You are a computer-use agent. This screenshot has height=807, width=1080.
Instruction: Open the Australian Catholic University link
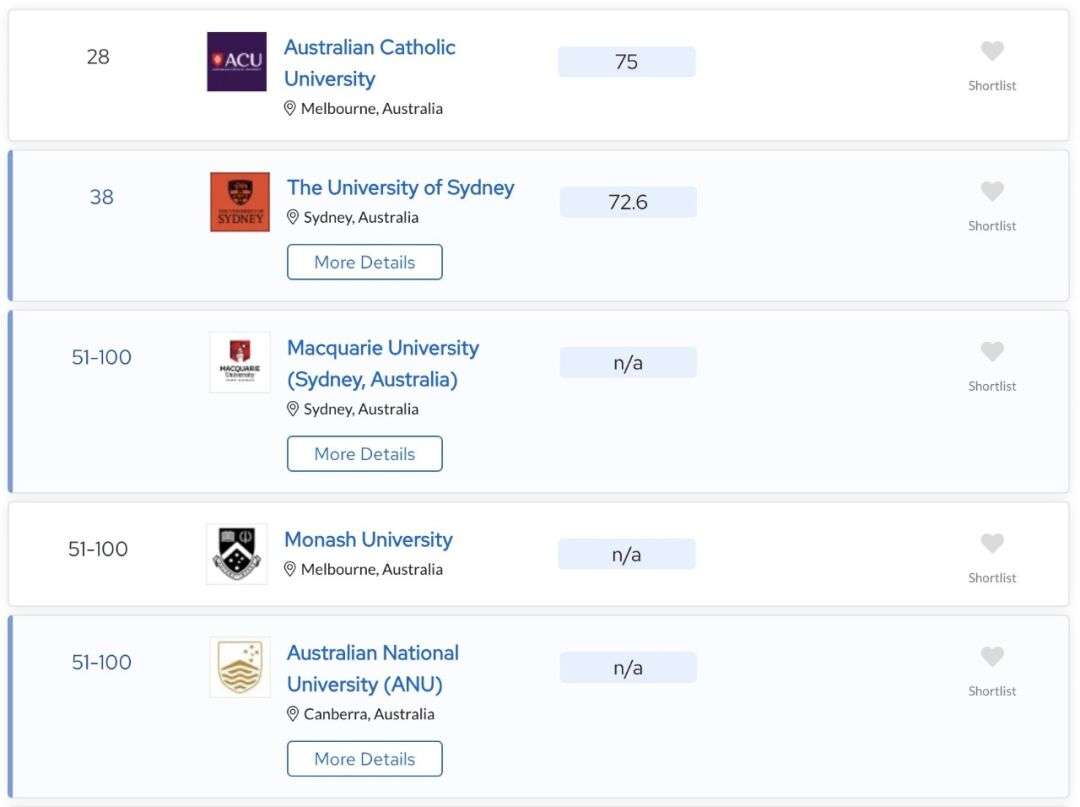[370, 63]
